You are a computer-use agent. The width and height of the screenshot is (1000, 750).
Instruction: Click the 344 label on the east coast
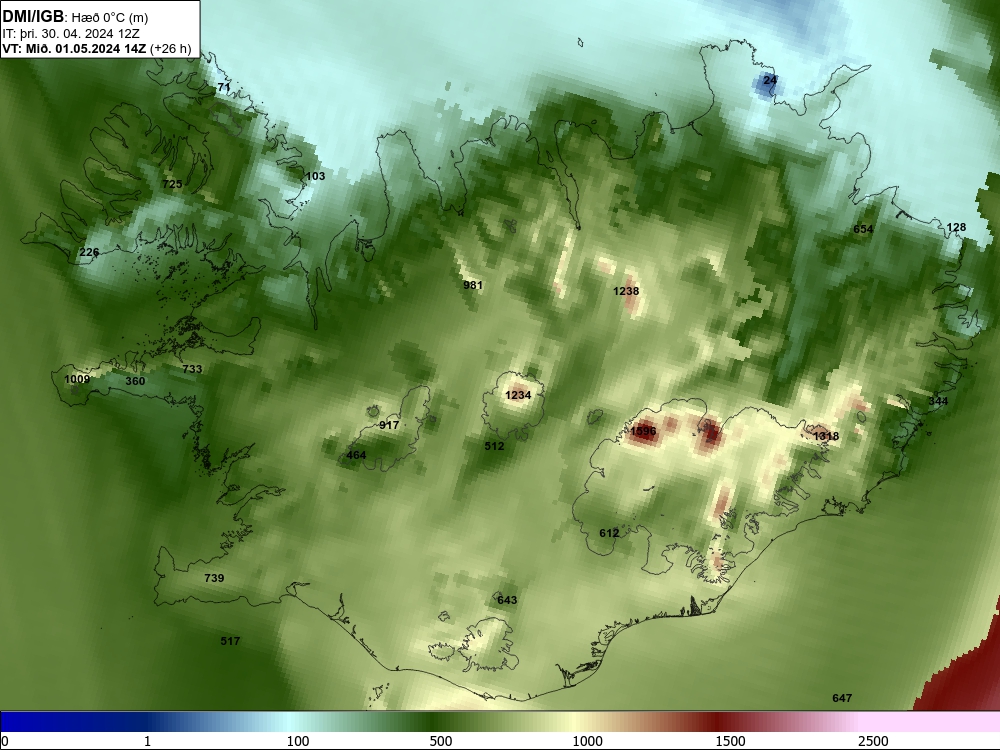click(938, 401)
